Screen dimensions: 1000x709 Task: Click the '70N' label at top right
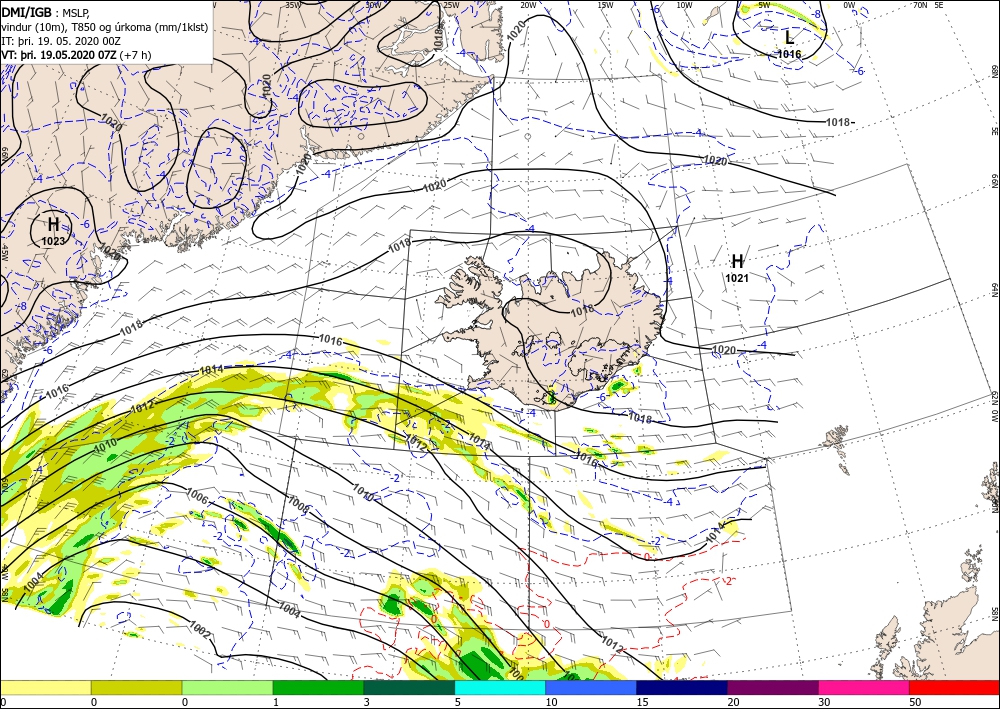click(920, 5)
